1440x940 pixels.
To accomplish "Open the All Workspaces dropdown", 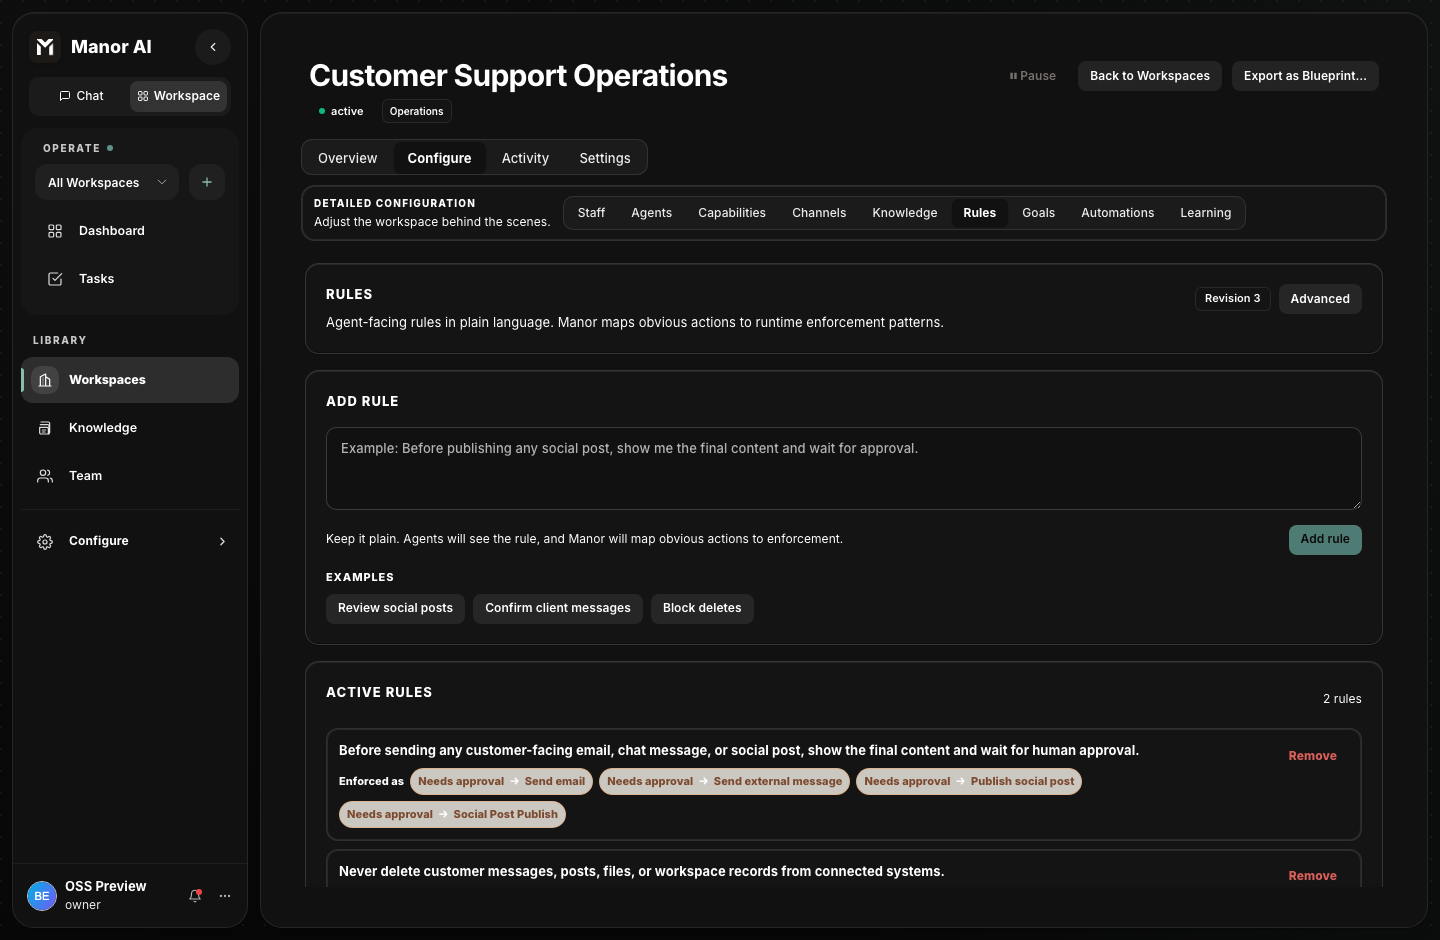I will (x=107, y=182).
